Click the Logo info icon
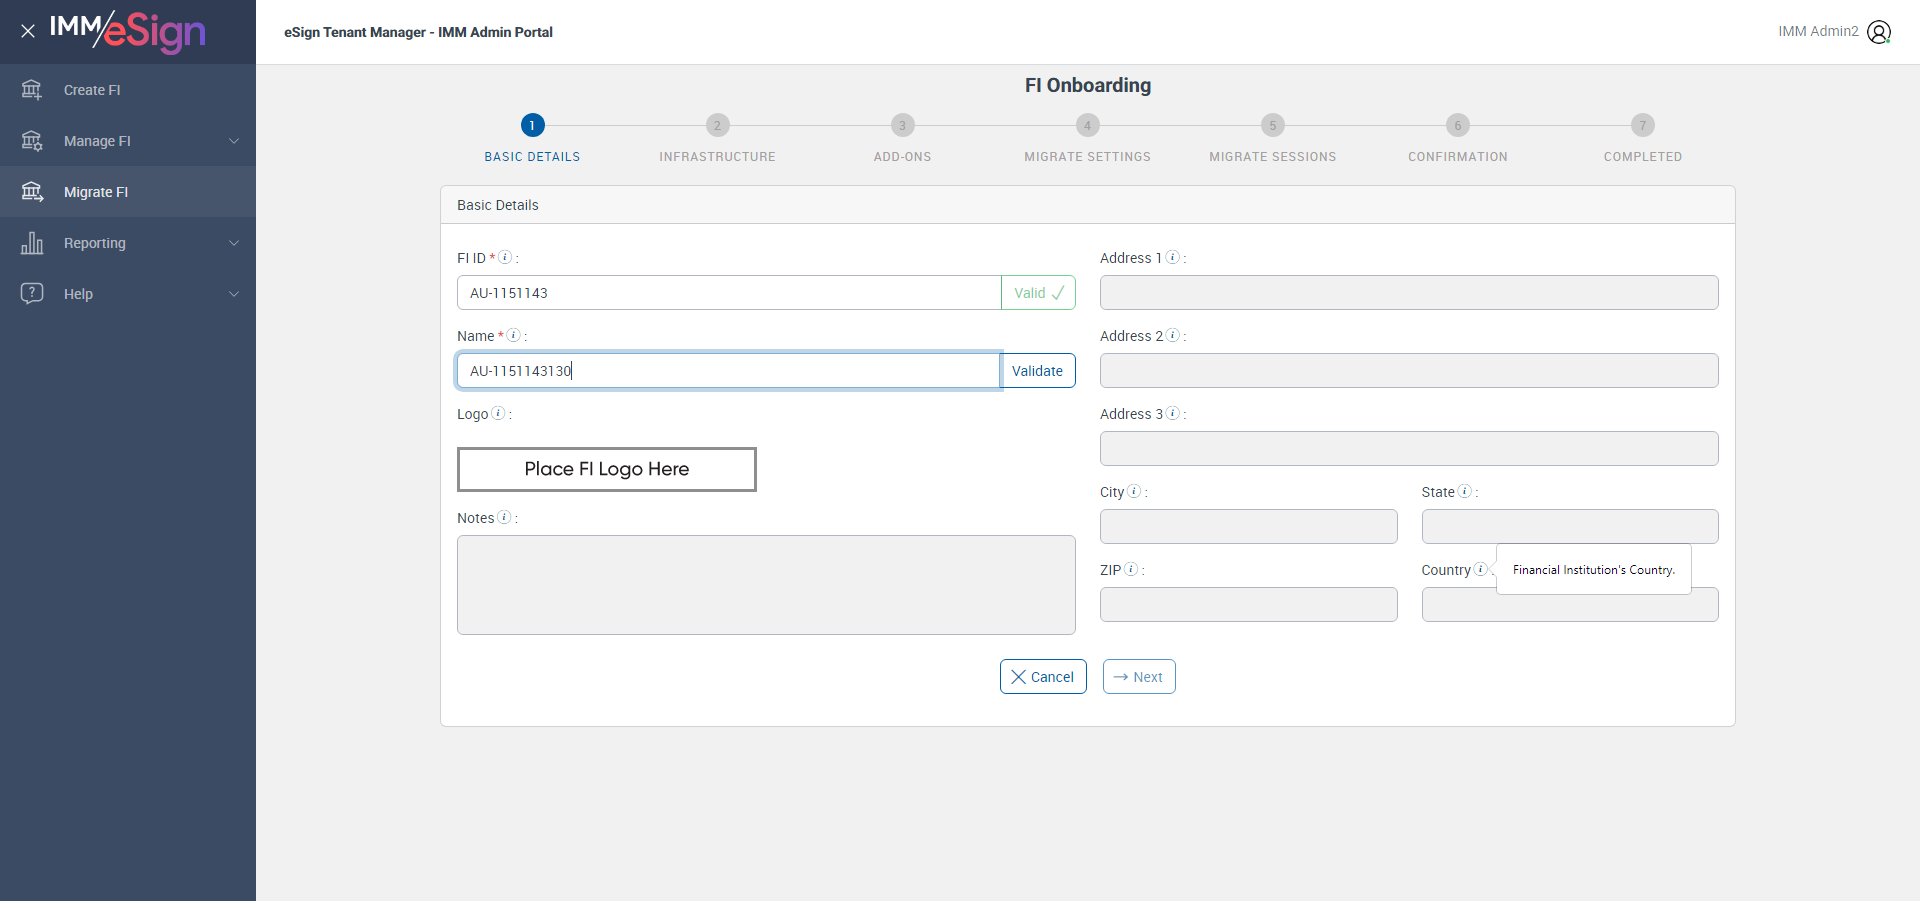This screenshot has height=901, width=1920. 498,413
